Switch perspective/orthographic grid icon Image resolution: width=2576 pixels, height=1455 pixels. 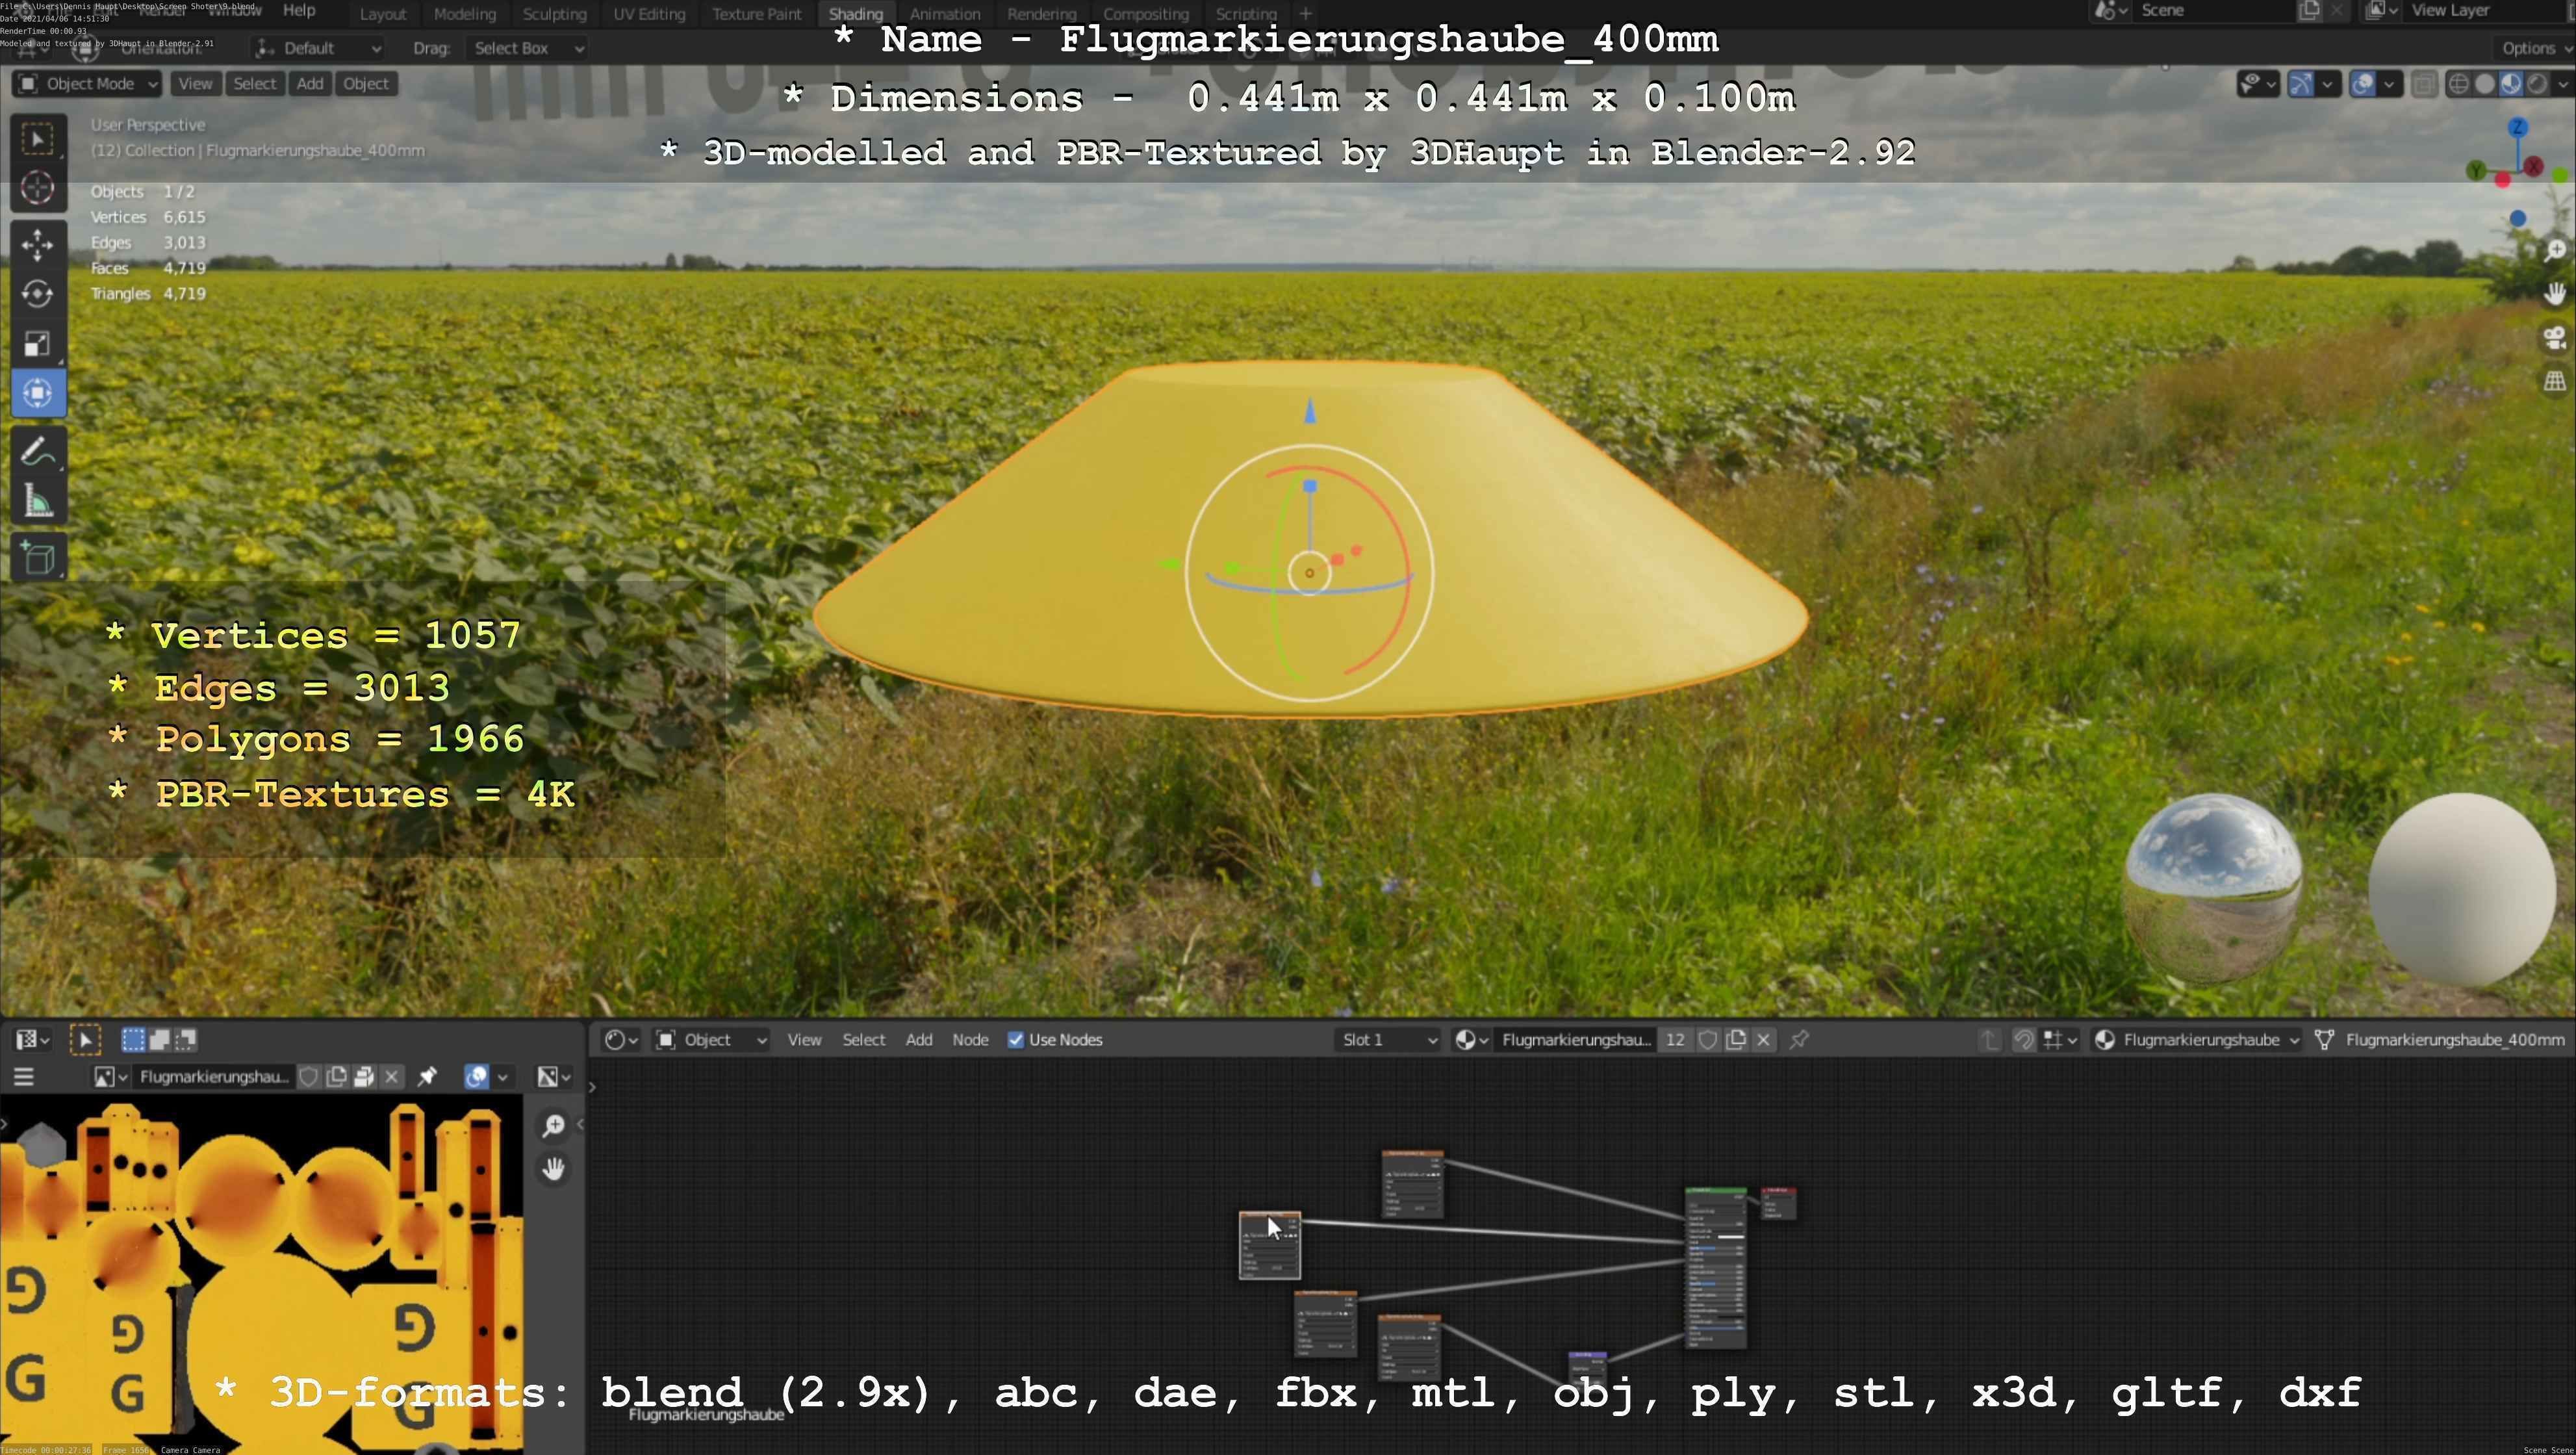(2555, 381)
